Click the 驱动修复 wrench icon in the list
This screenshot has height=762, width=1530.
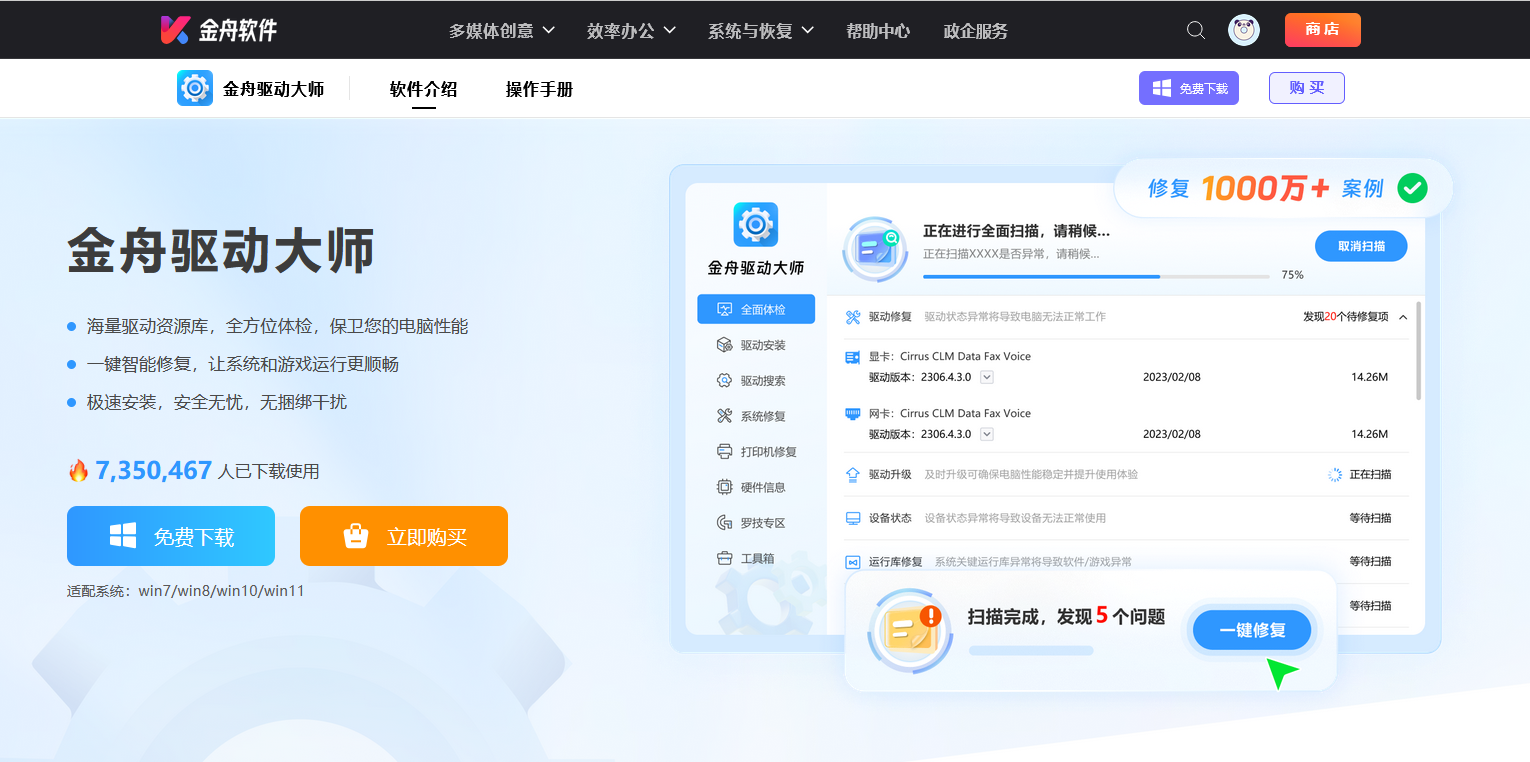(853, 317)
